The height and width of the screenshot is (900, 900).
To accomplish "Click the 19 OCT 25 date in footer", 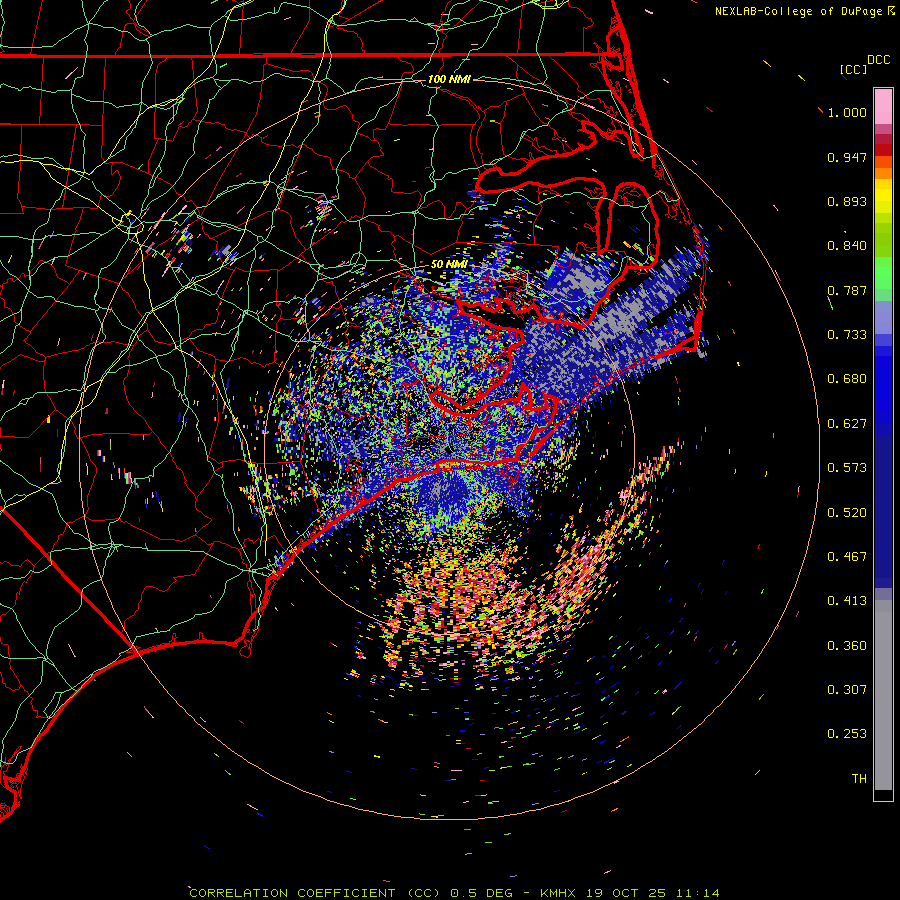I will pos(626,893).
